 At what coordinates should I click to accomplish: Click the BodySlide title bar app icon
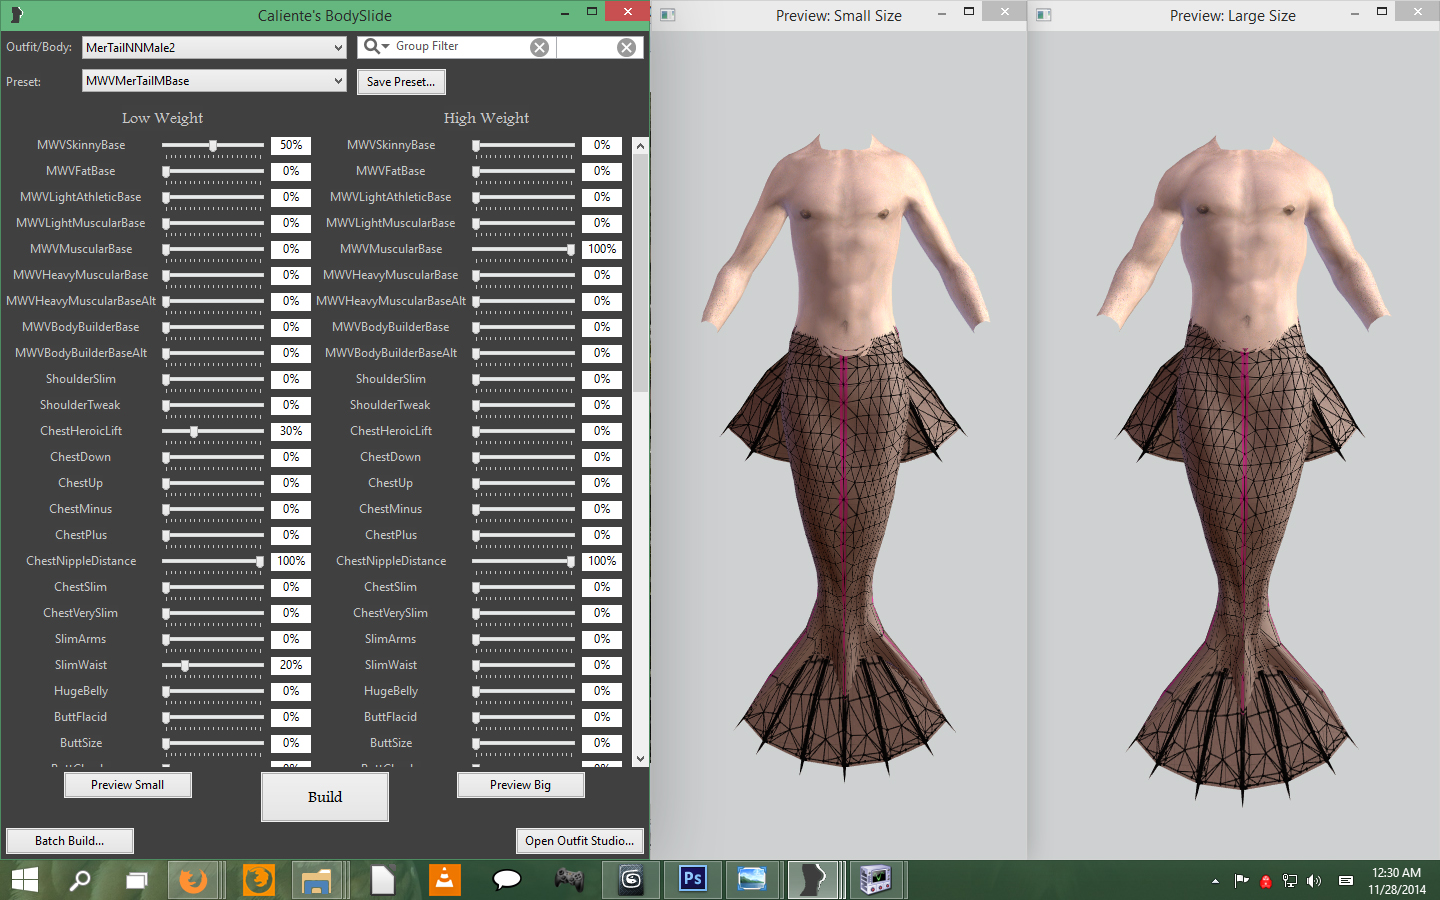[15, 14]
